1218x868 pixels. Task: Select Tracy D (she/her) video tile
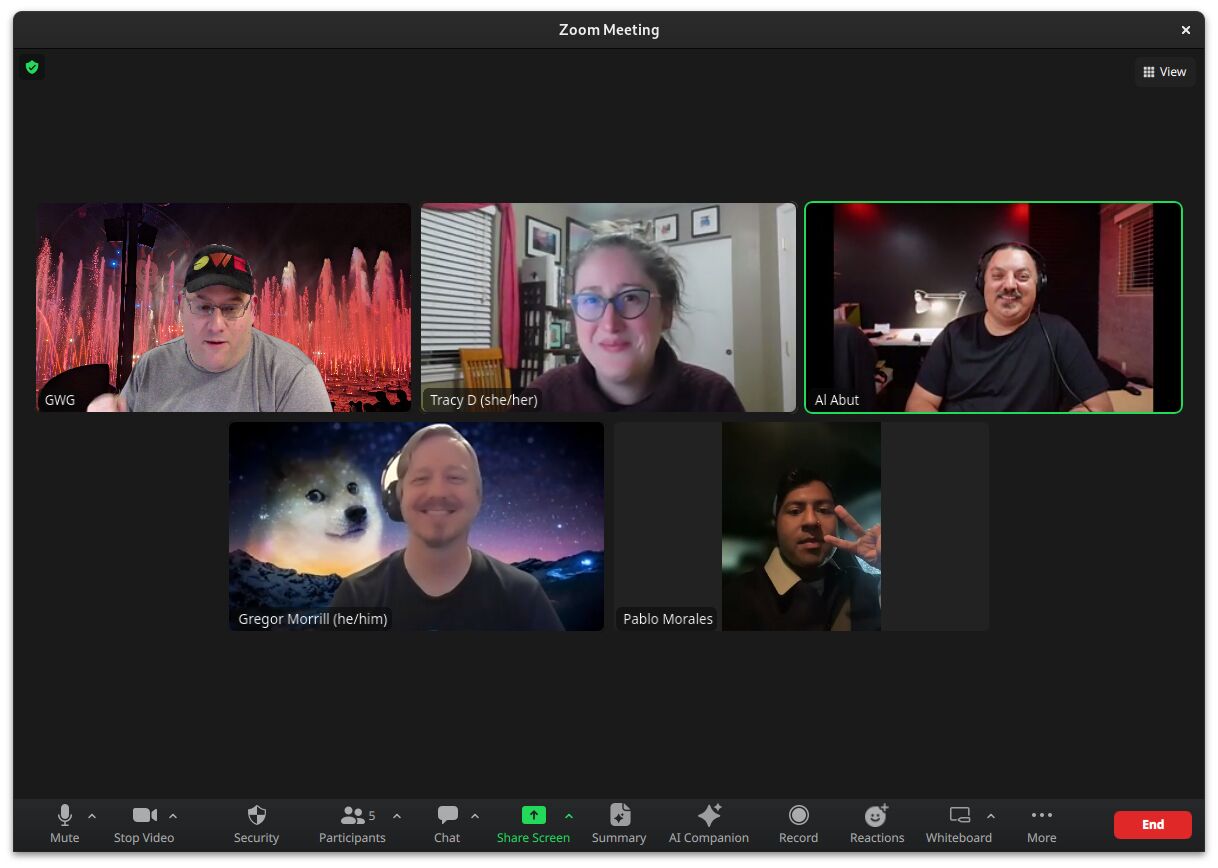point(609,308)
